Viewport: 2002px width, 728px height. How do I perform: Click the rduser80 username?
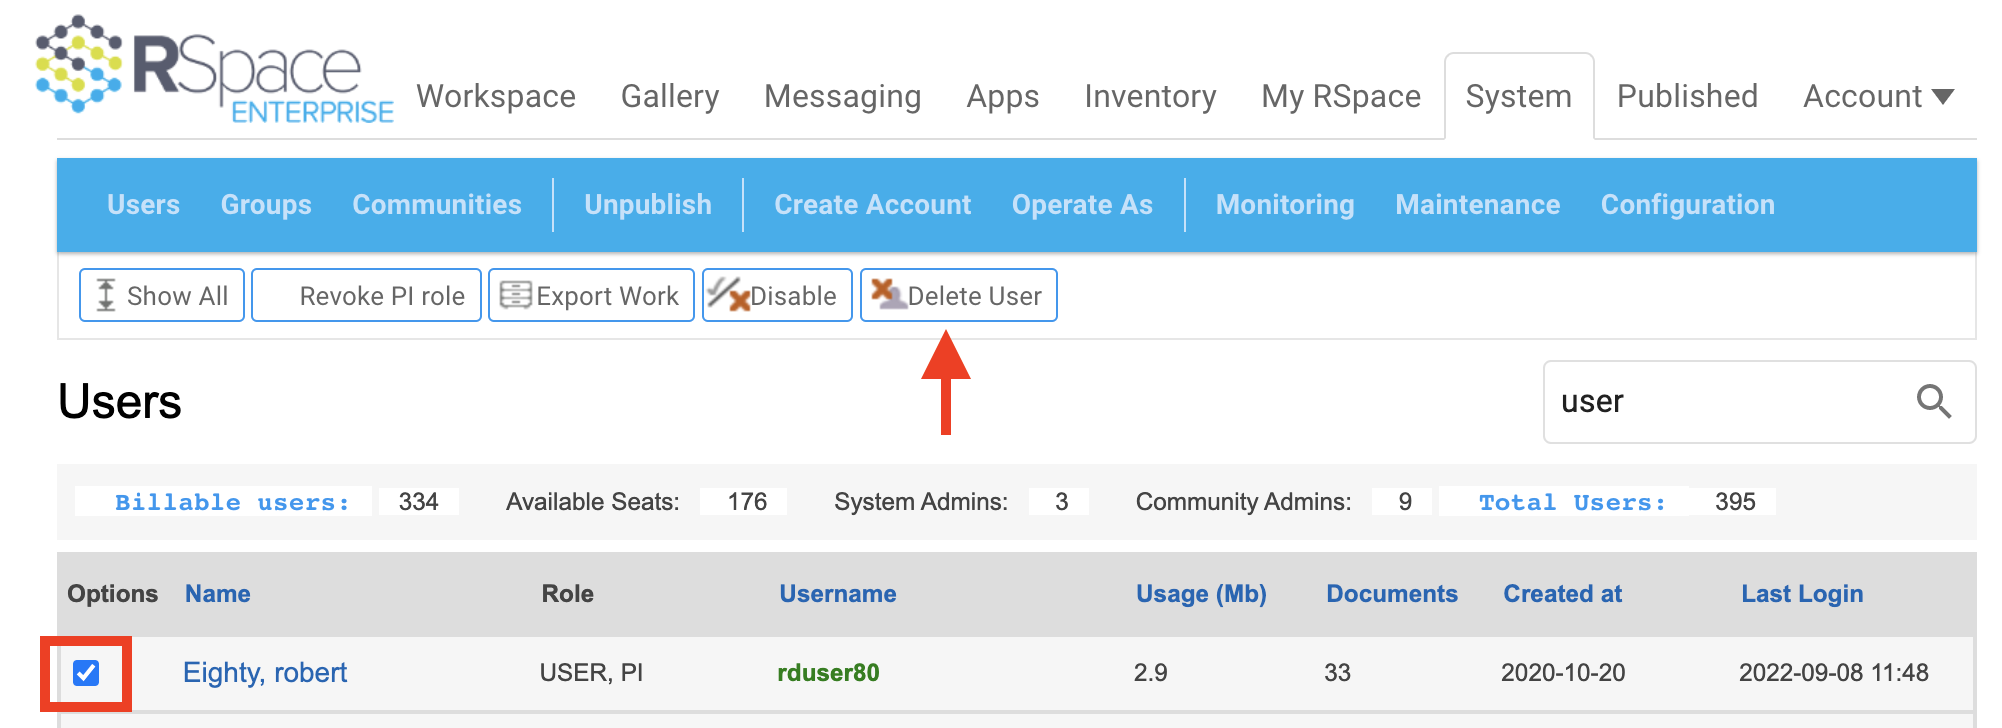point(828,673)
